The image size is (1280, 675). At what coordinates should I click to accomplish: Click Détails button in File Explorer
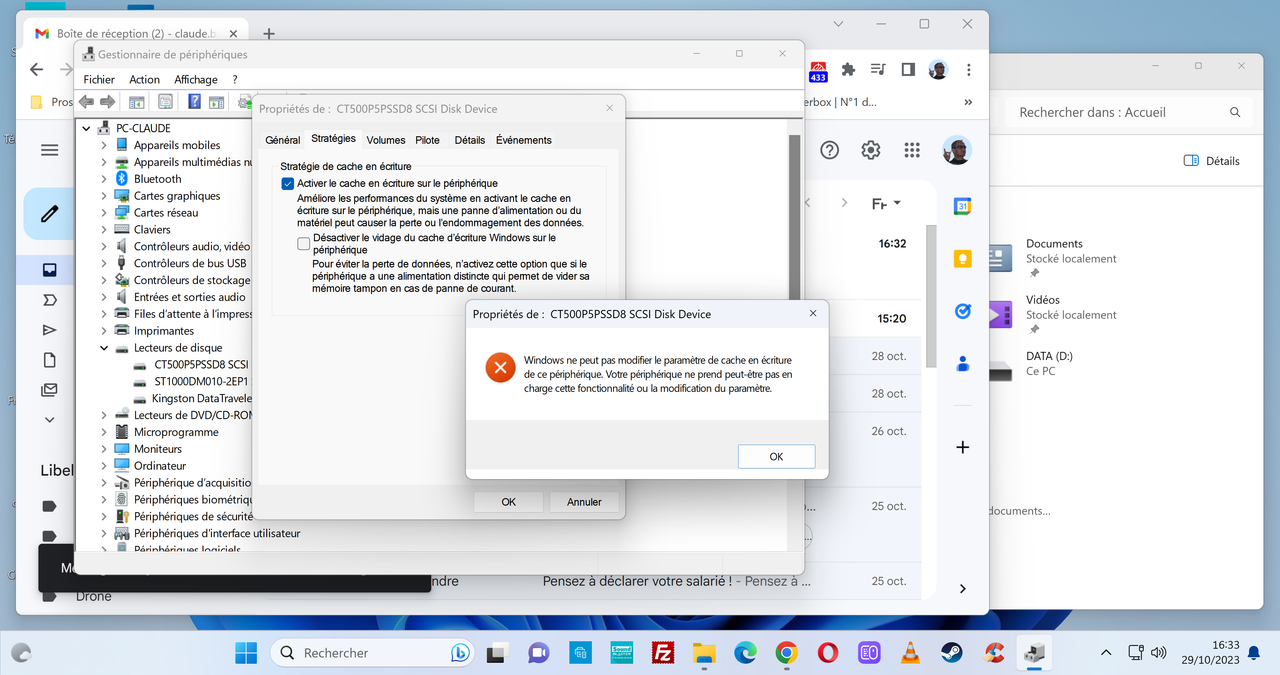[1211, 161]
